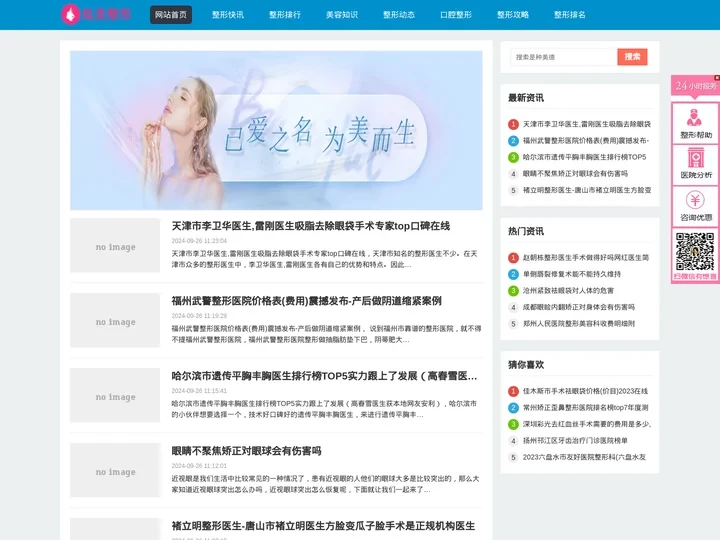Open the 整形攻略 menu item

pyautogui.click(x=513, y=15)
